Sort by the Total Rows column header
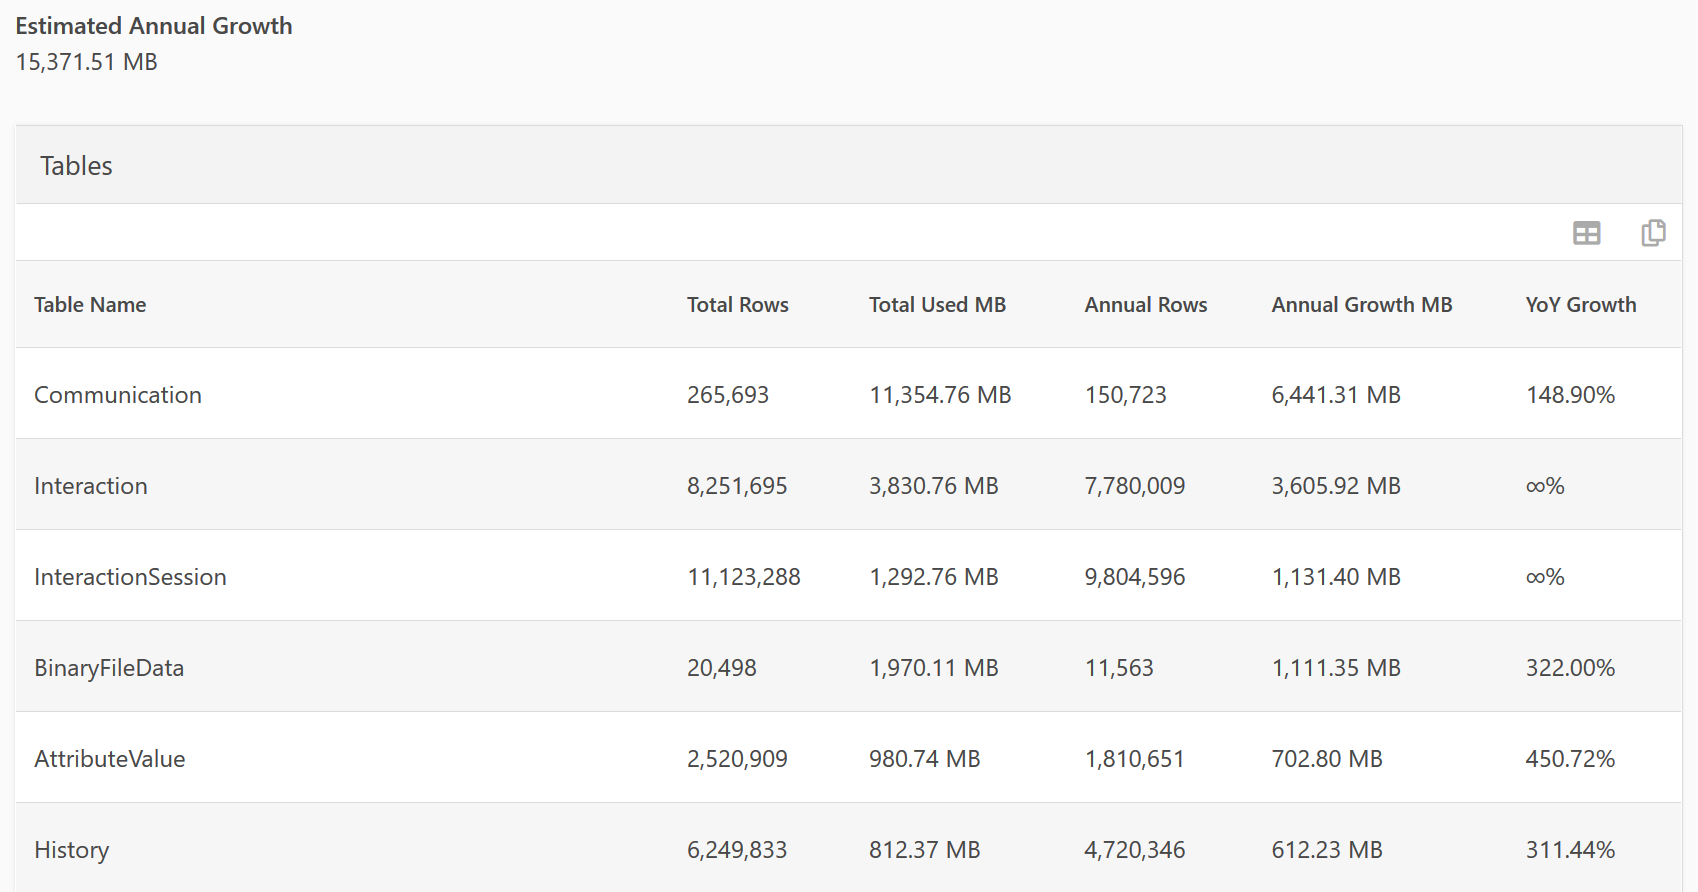Screen dimensions: 1698x892 pos(737,305)
